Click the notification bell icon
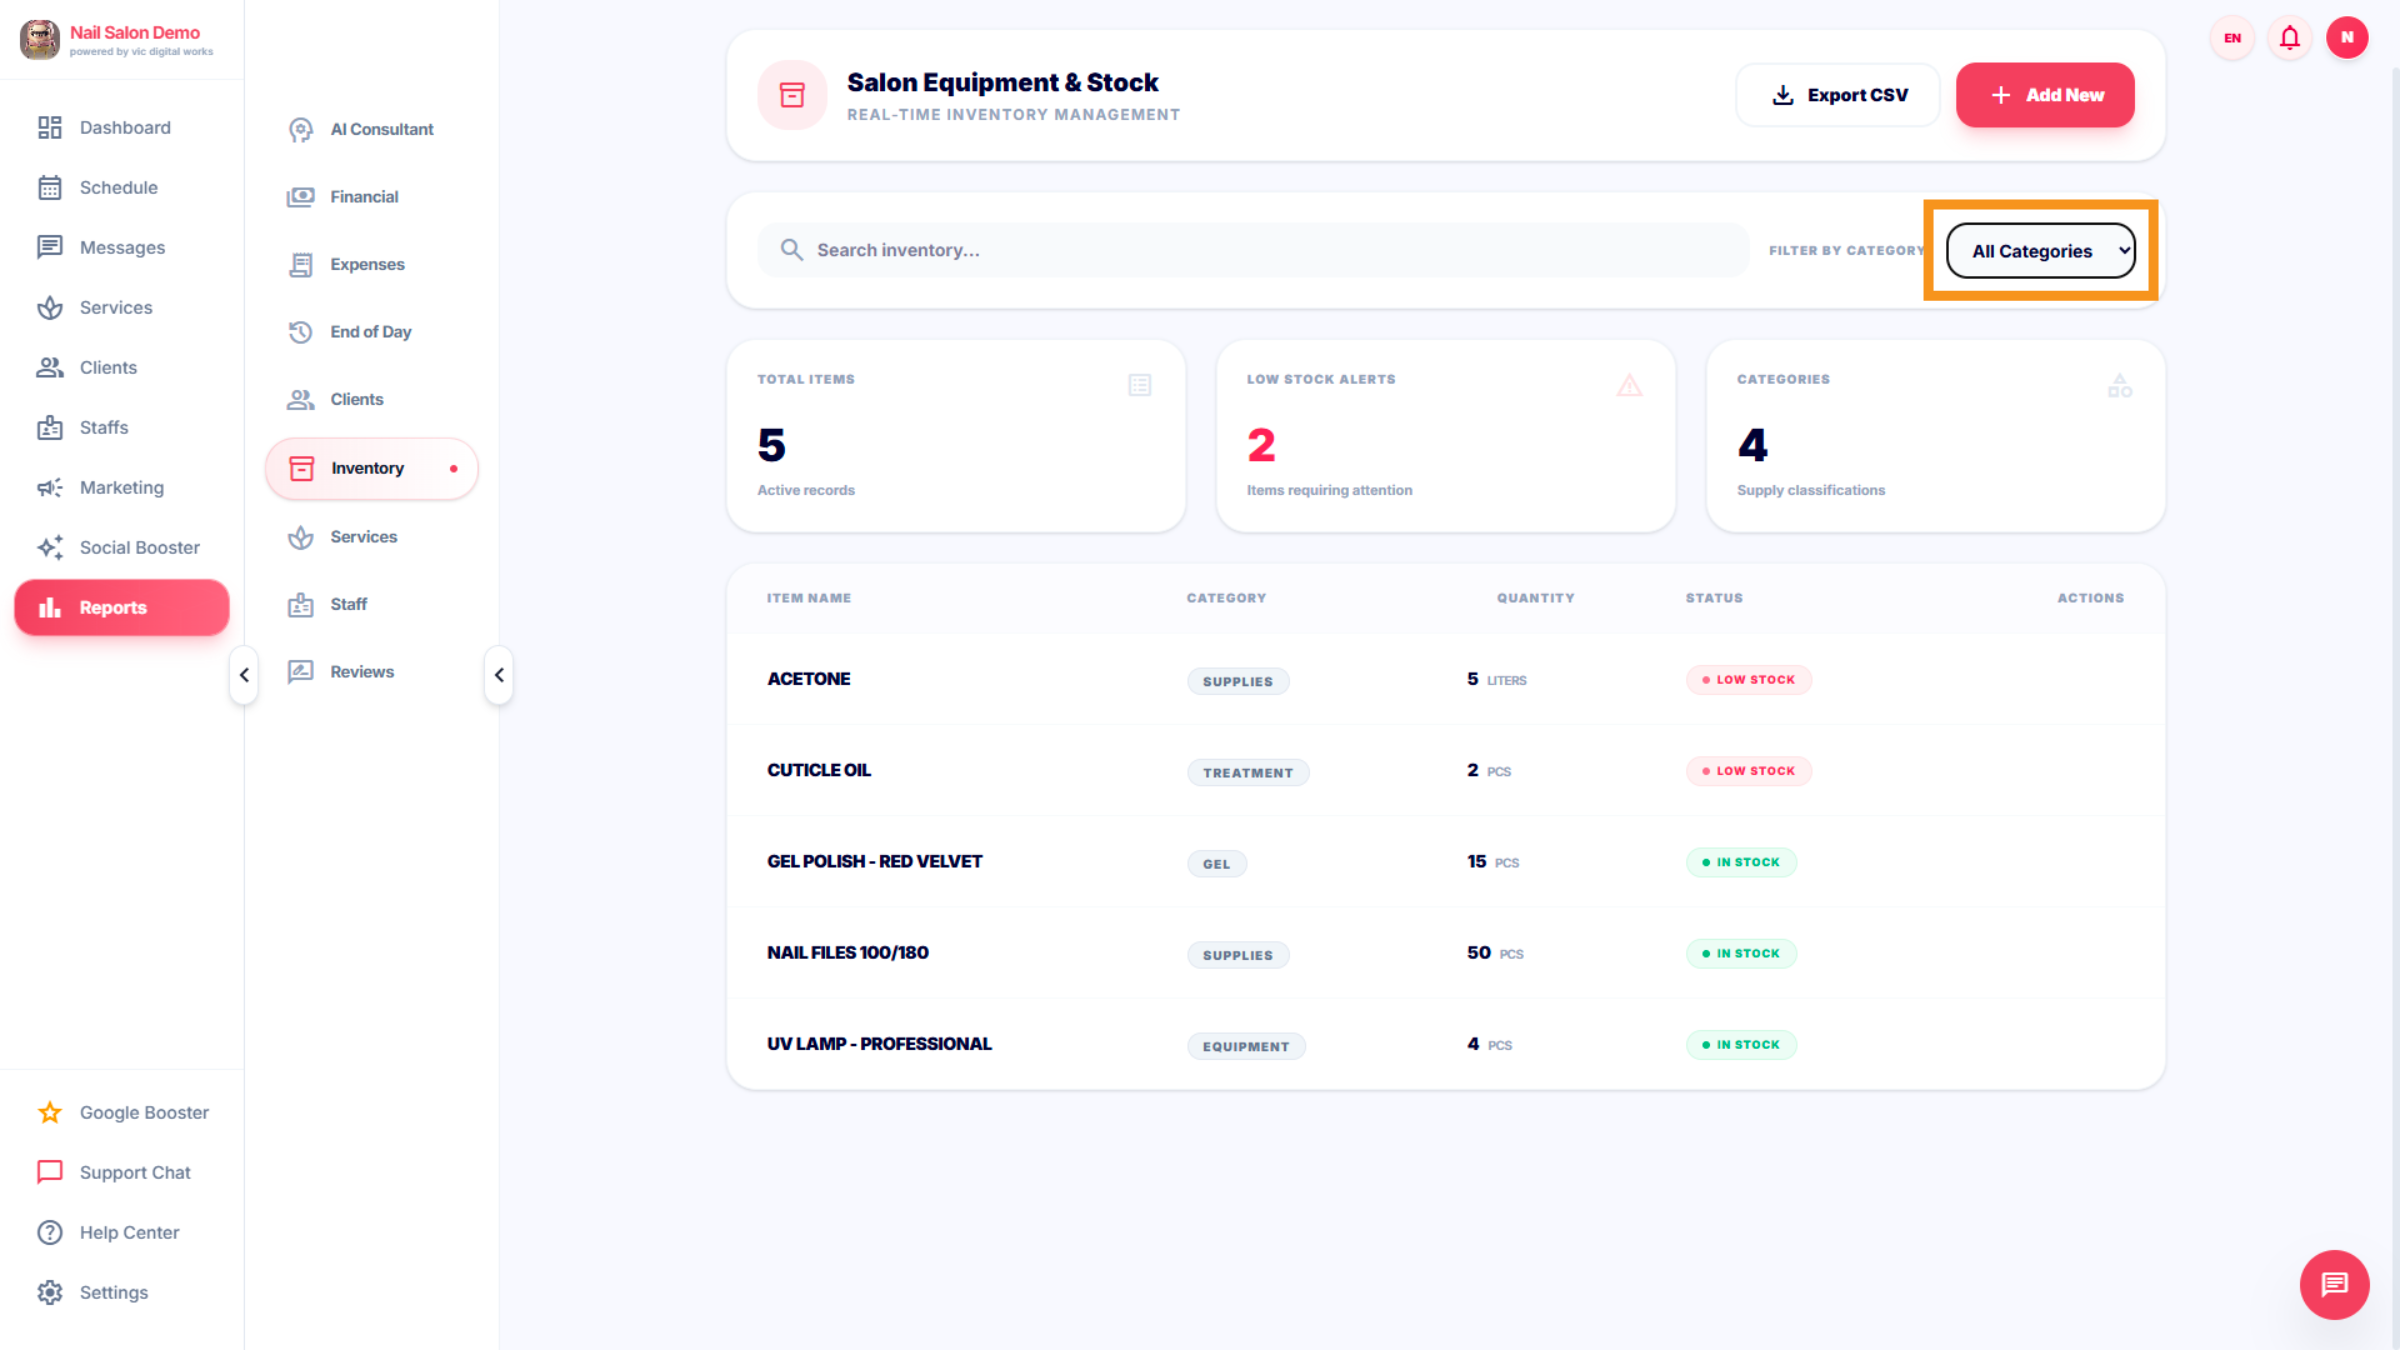This screenshot has height=1350, width=2400. (x=2289, y=38)
